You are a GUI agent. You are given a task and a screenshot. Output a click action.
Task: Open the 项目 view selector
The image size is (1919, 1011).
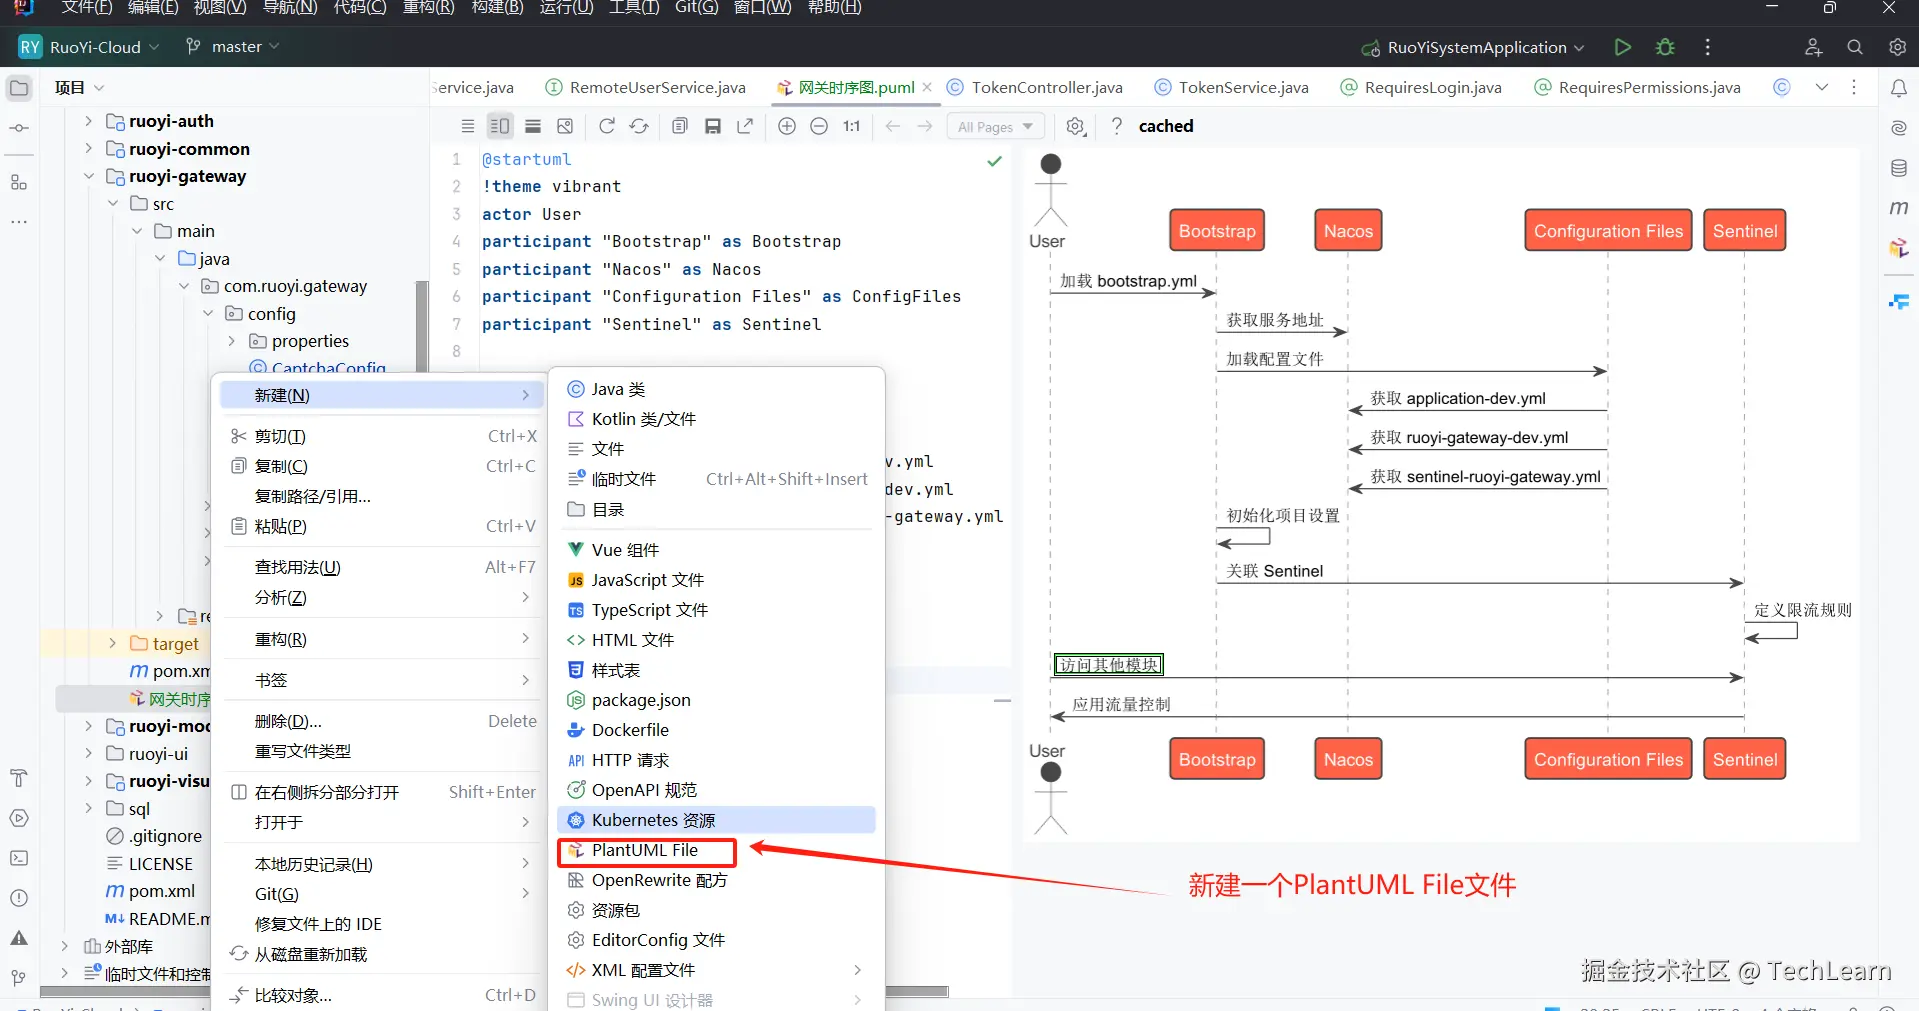click(79, 88)
